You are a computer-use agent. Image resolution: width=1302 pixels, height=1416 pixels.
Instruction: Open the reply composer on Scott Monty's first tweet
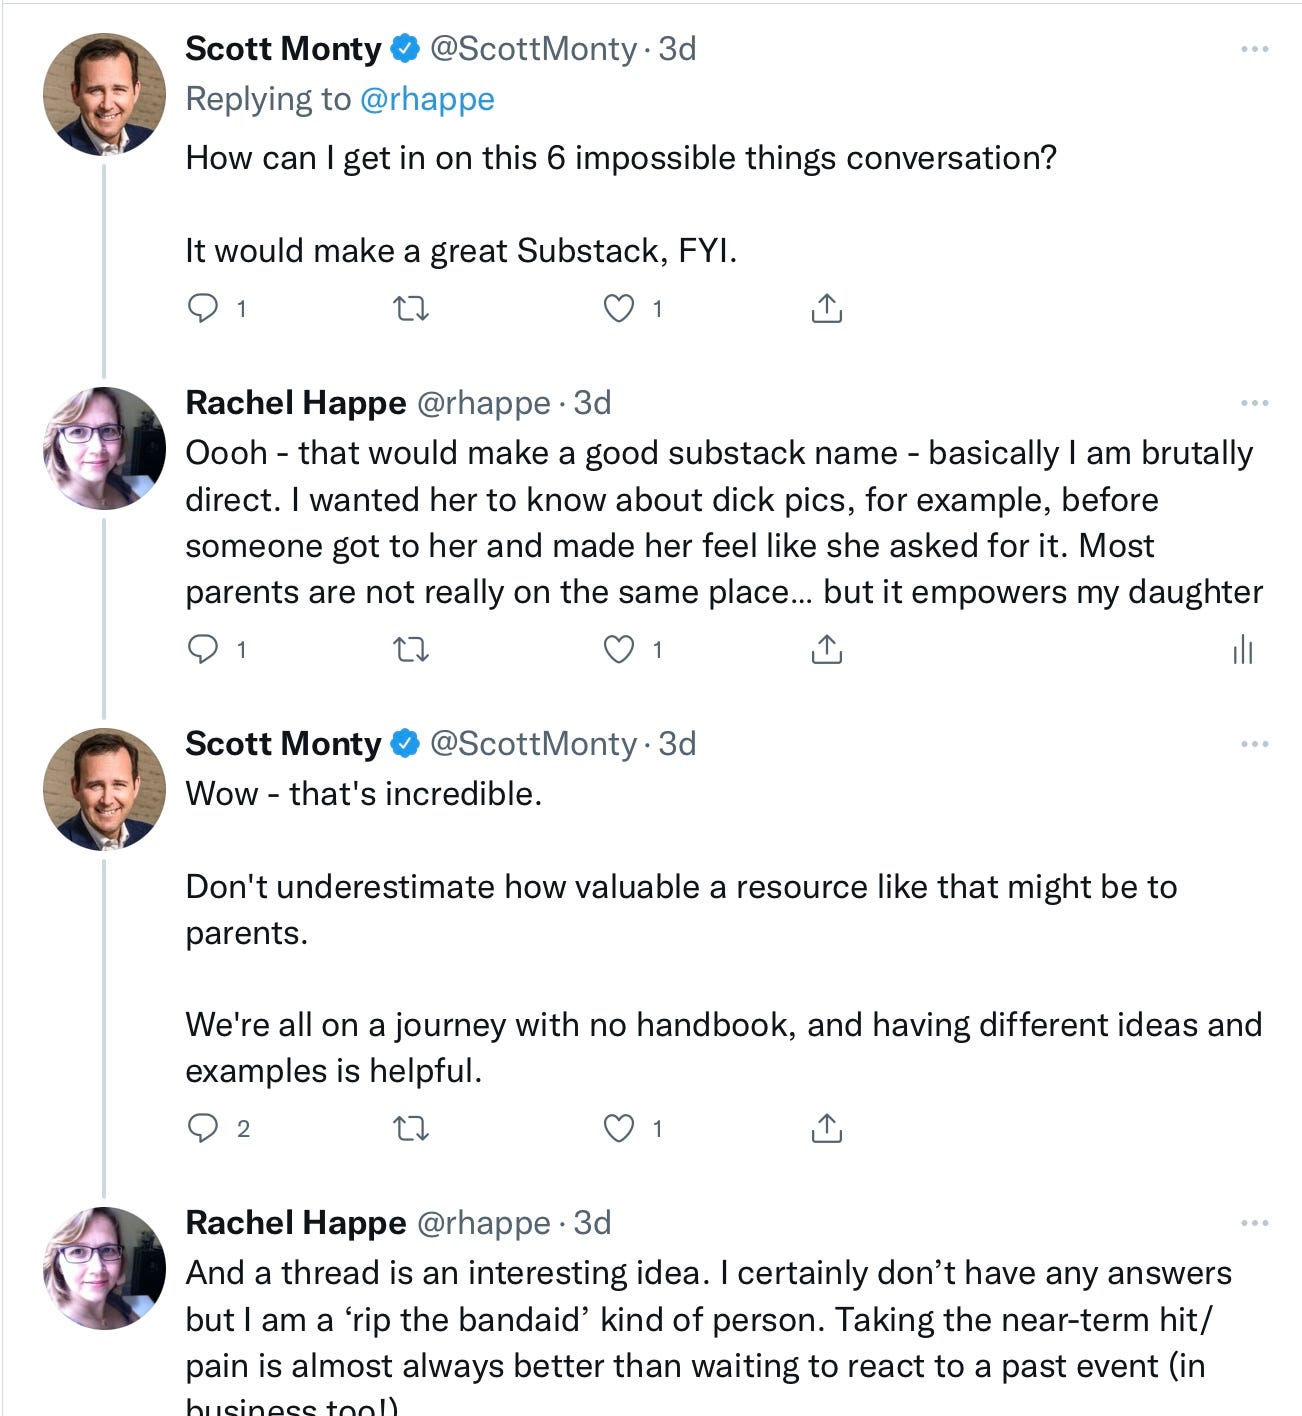[x=206, y=308]
